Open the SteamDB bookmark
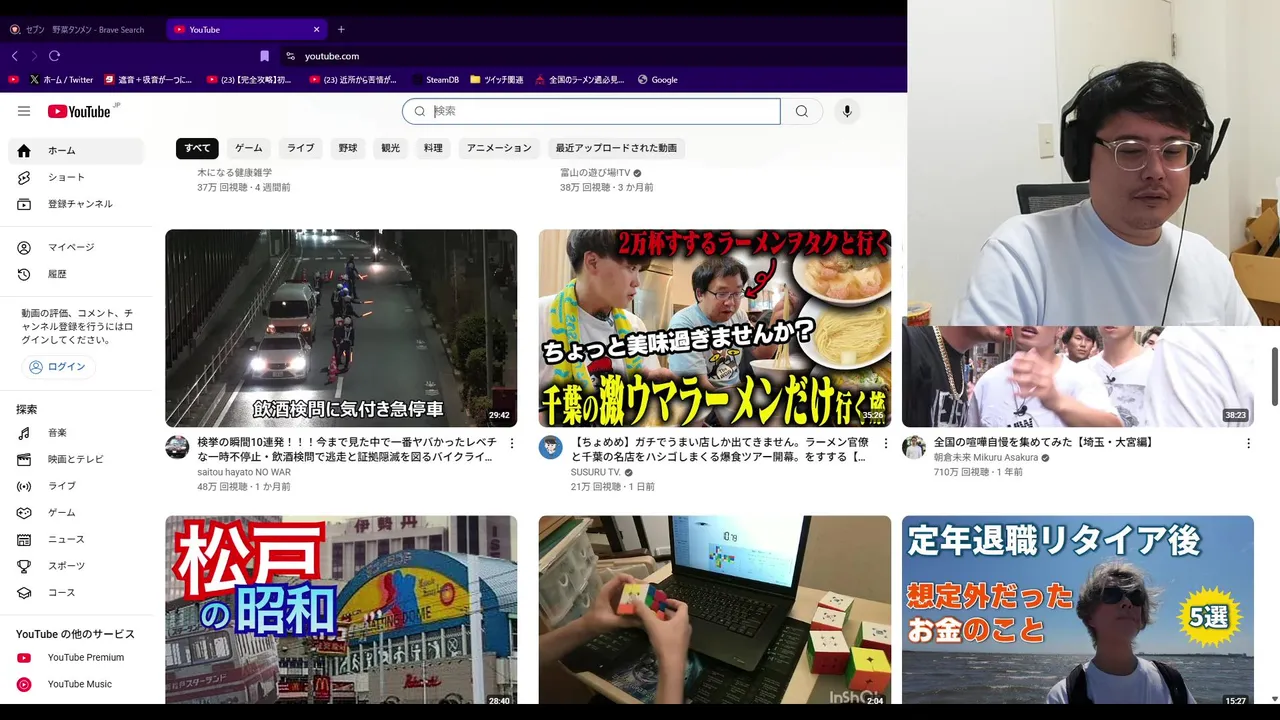The height and width of the screenshot is (720, 1280). tap(435, 80)
